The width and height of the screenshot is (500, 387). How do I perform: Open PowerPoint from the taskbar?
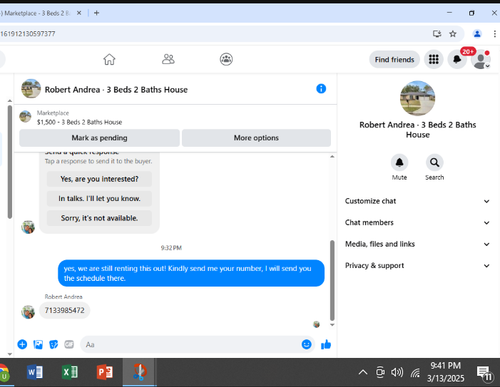coord(105,372)
